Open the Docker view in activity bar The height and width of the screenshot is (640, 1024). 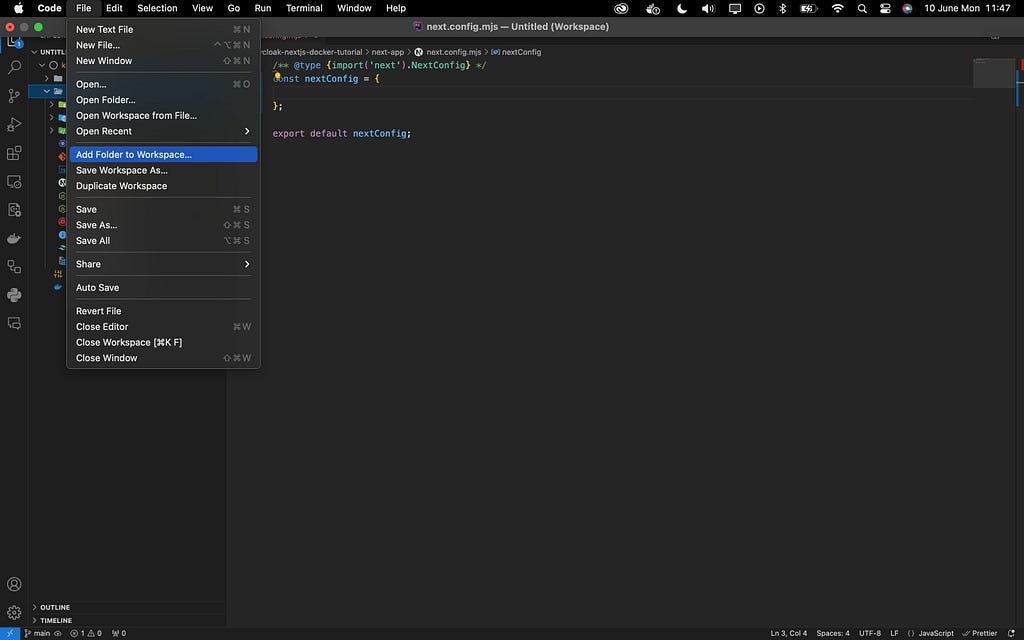tap(14, 238)
